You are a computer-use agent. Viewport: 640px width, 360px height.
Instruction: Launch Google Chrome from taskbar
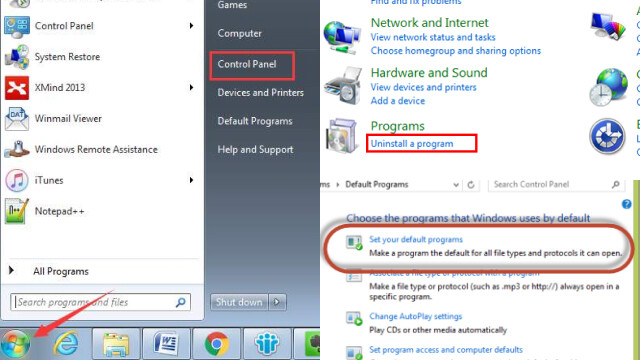(216, 344)
